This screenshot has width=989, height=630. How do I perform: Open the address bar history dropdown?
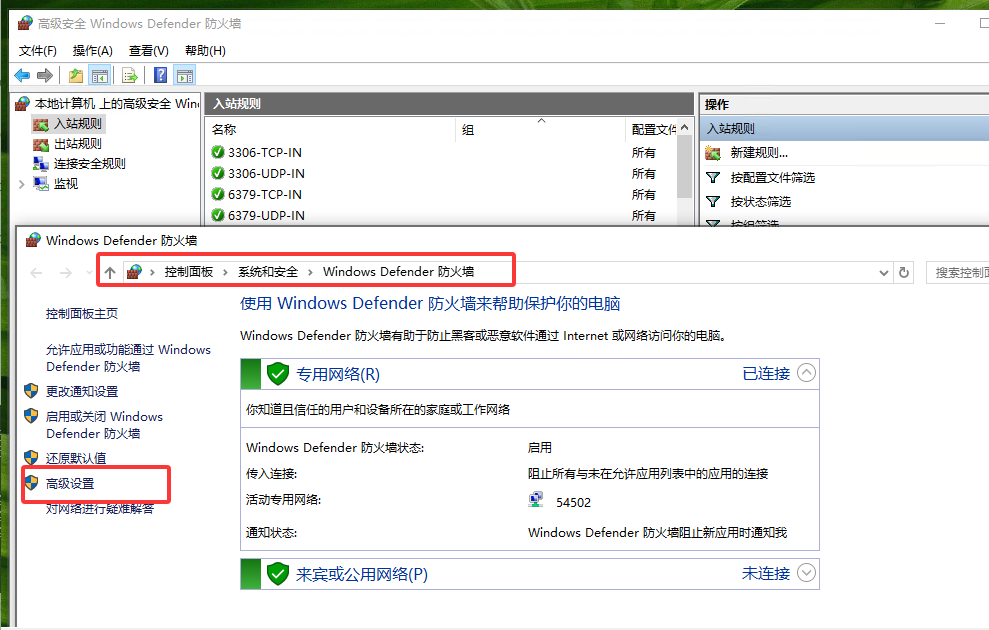tap(884, 273)
